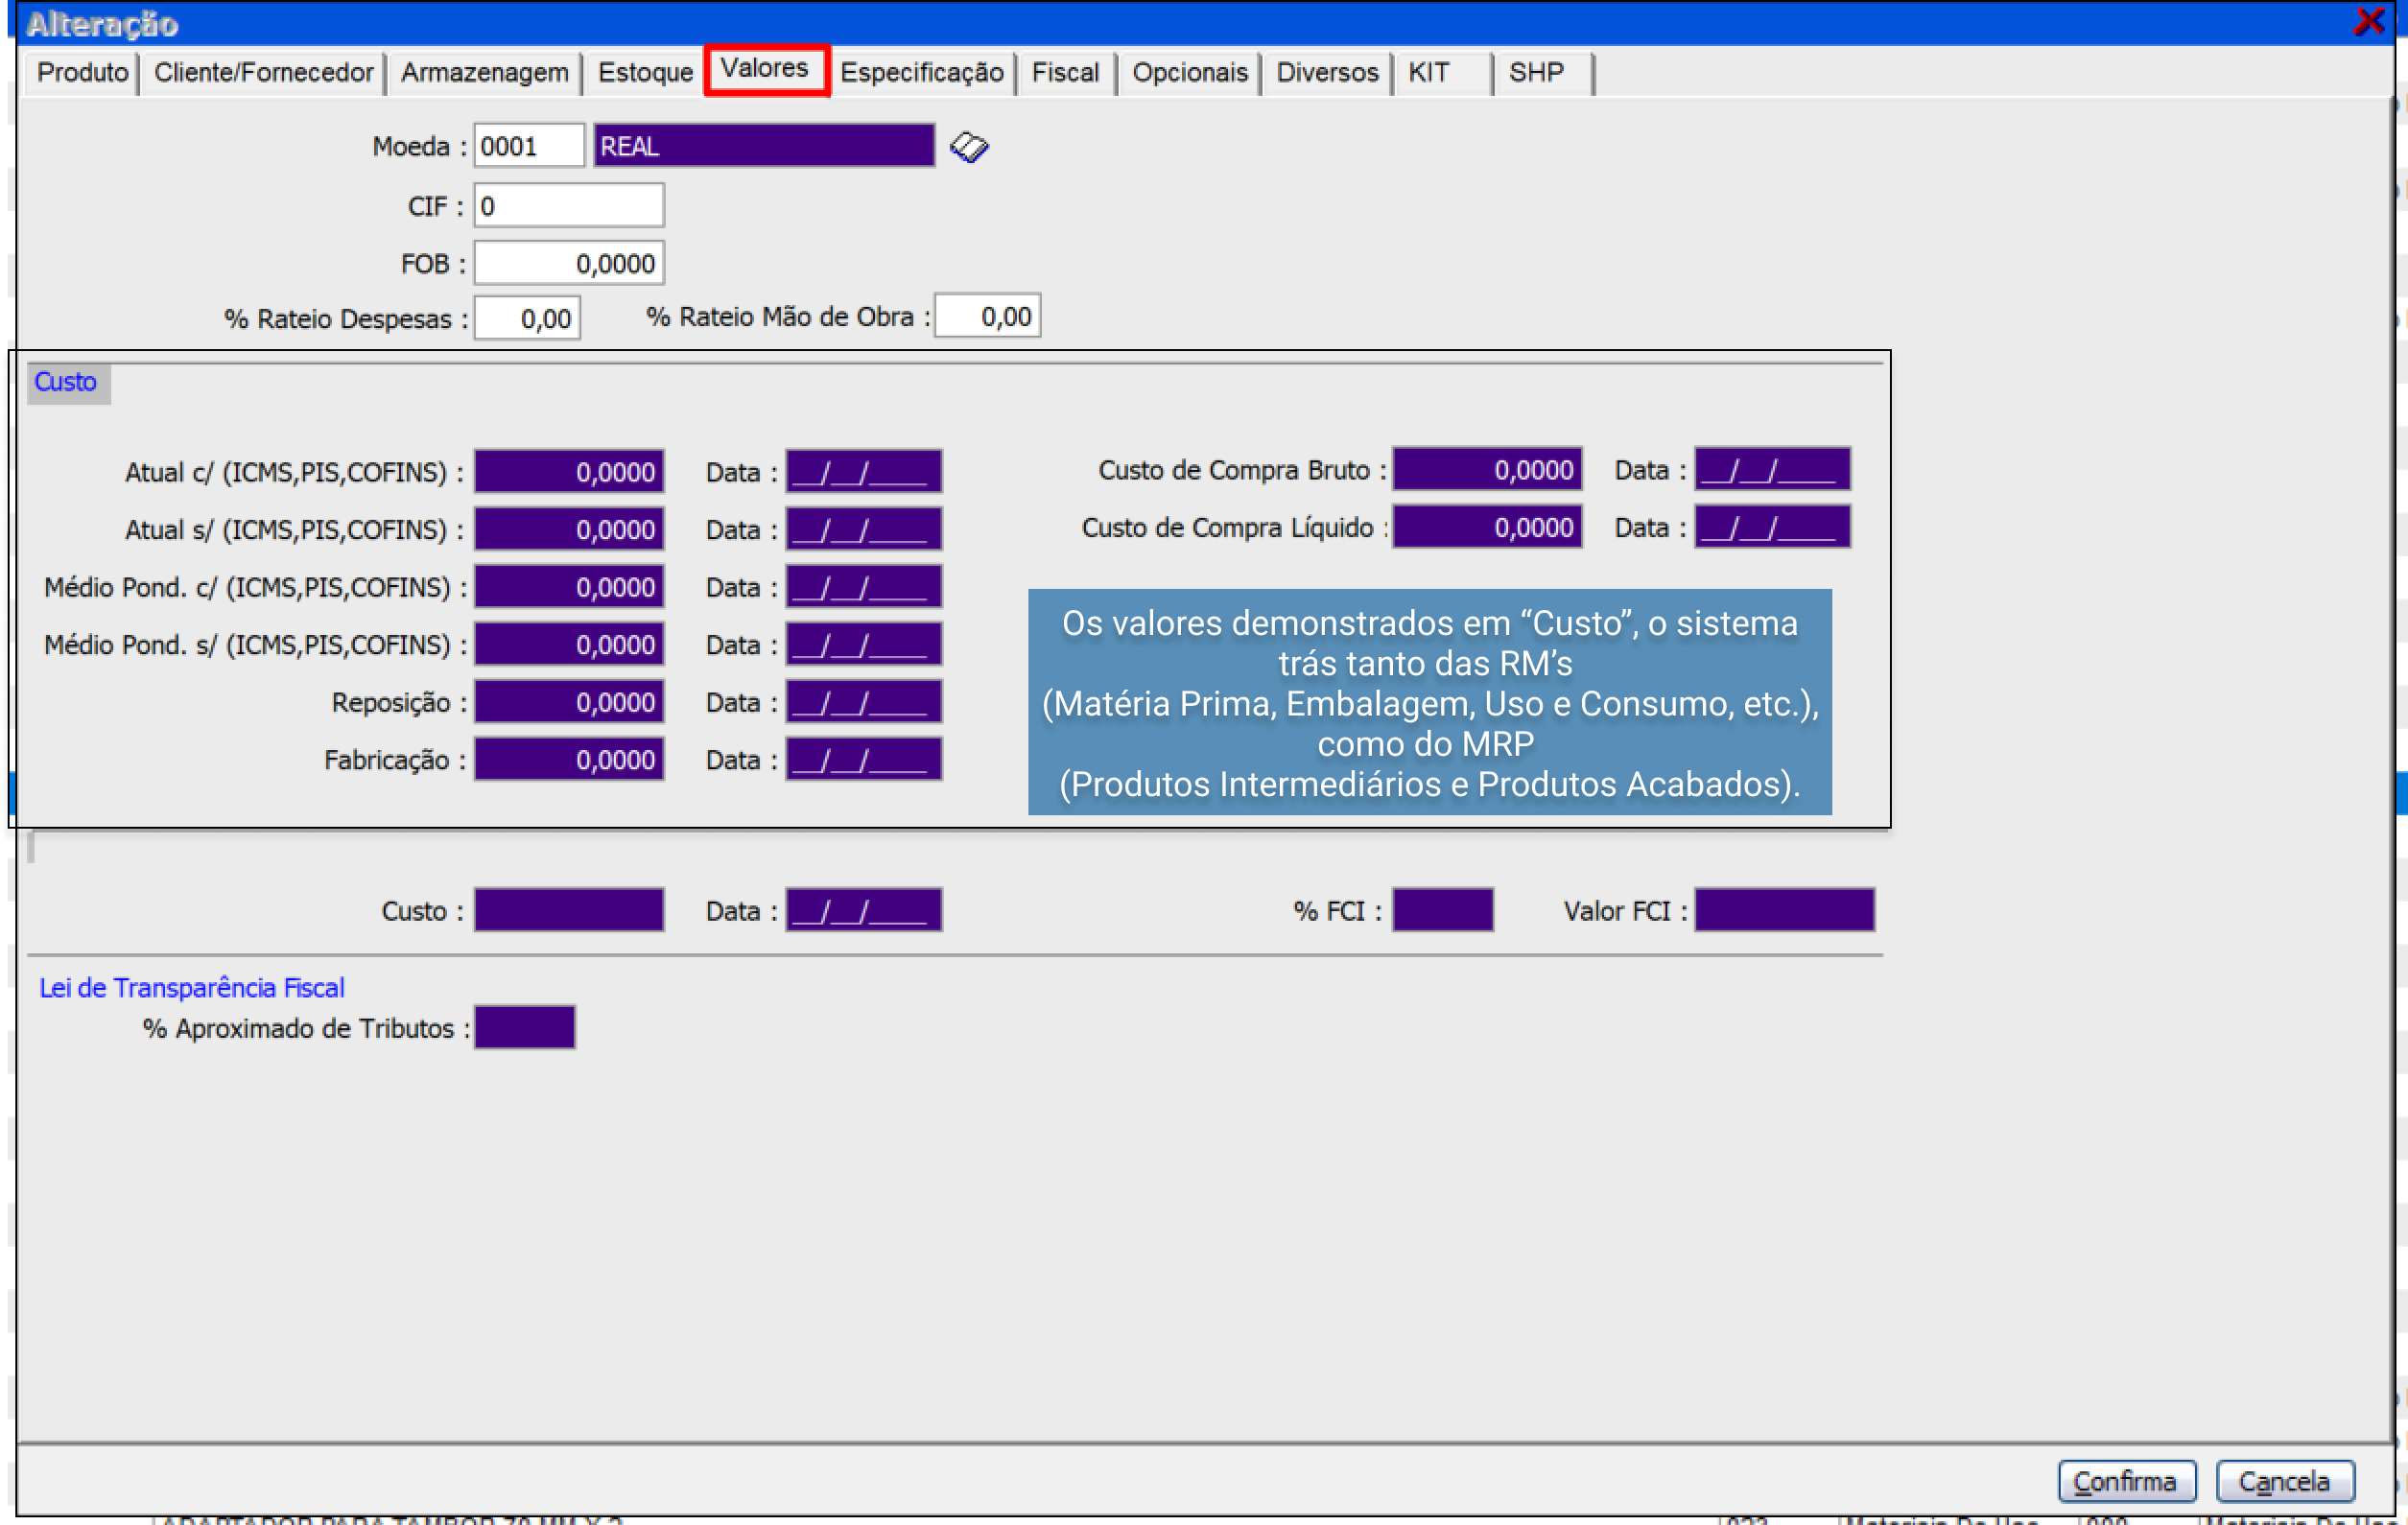Open the Especificação tab

click(921, 73)
